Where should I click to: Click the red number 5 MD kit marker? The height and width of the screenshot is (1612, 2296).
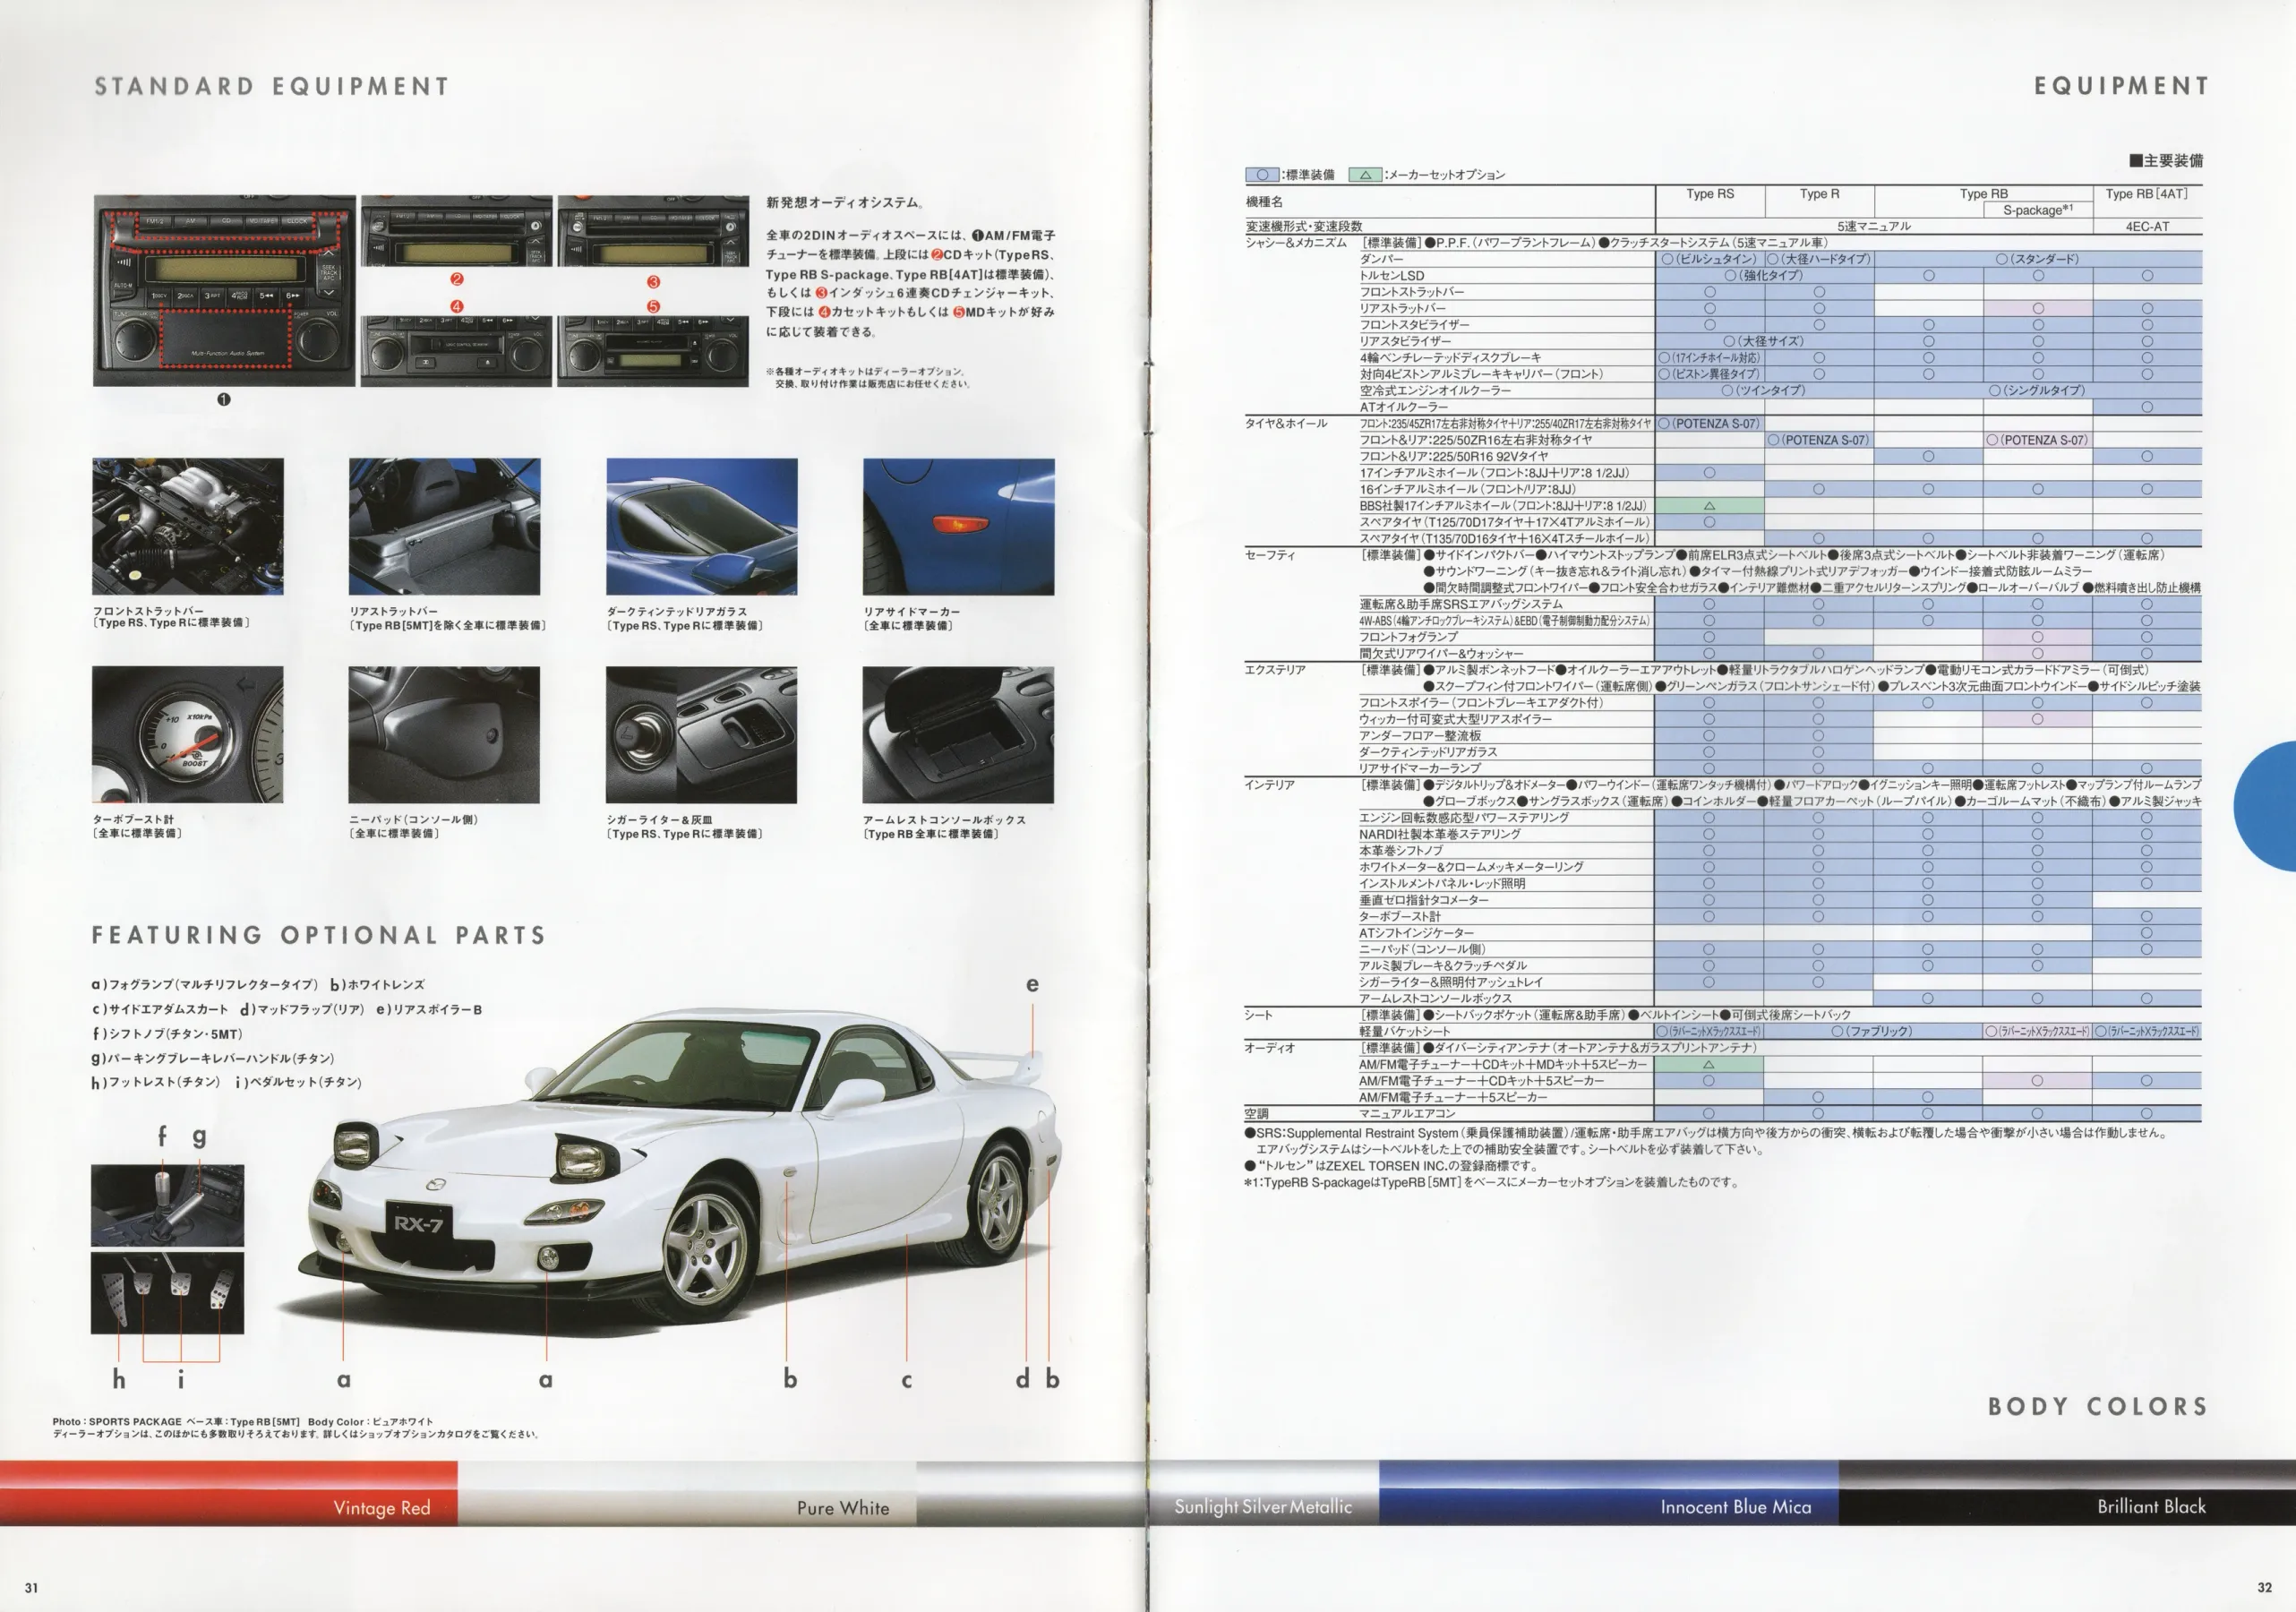pyautogui.click(x=653, y=307)
